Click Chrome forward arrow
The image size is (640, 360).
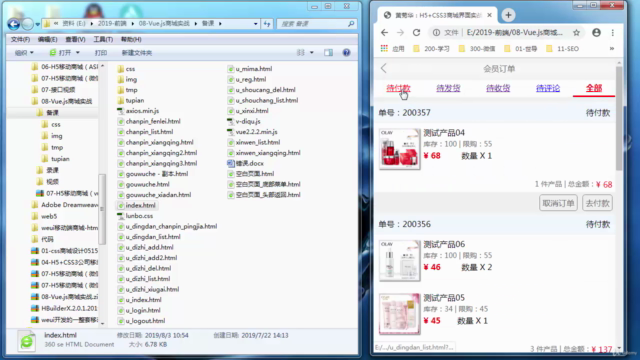coord(400,33)
